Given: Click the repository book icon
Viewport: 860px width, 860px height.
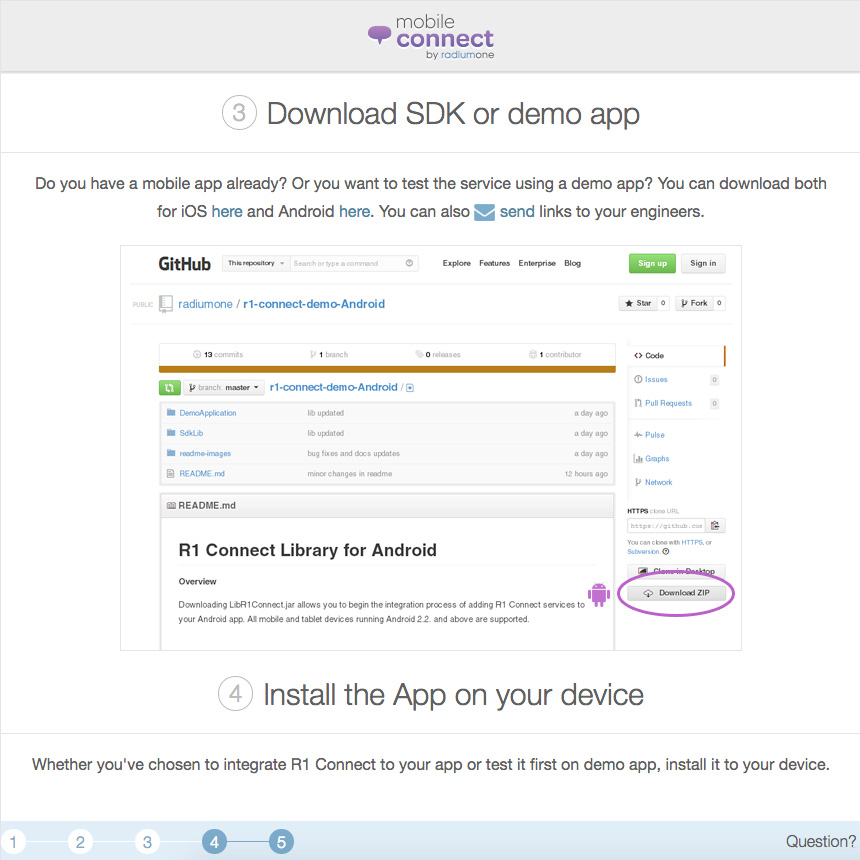Looking at the screenshot, I should (166, 304).
